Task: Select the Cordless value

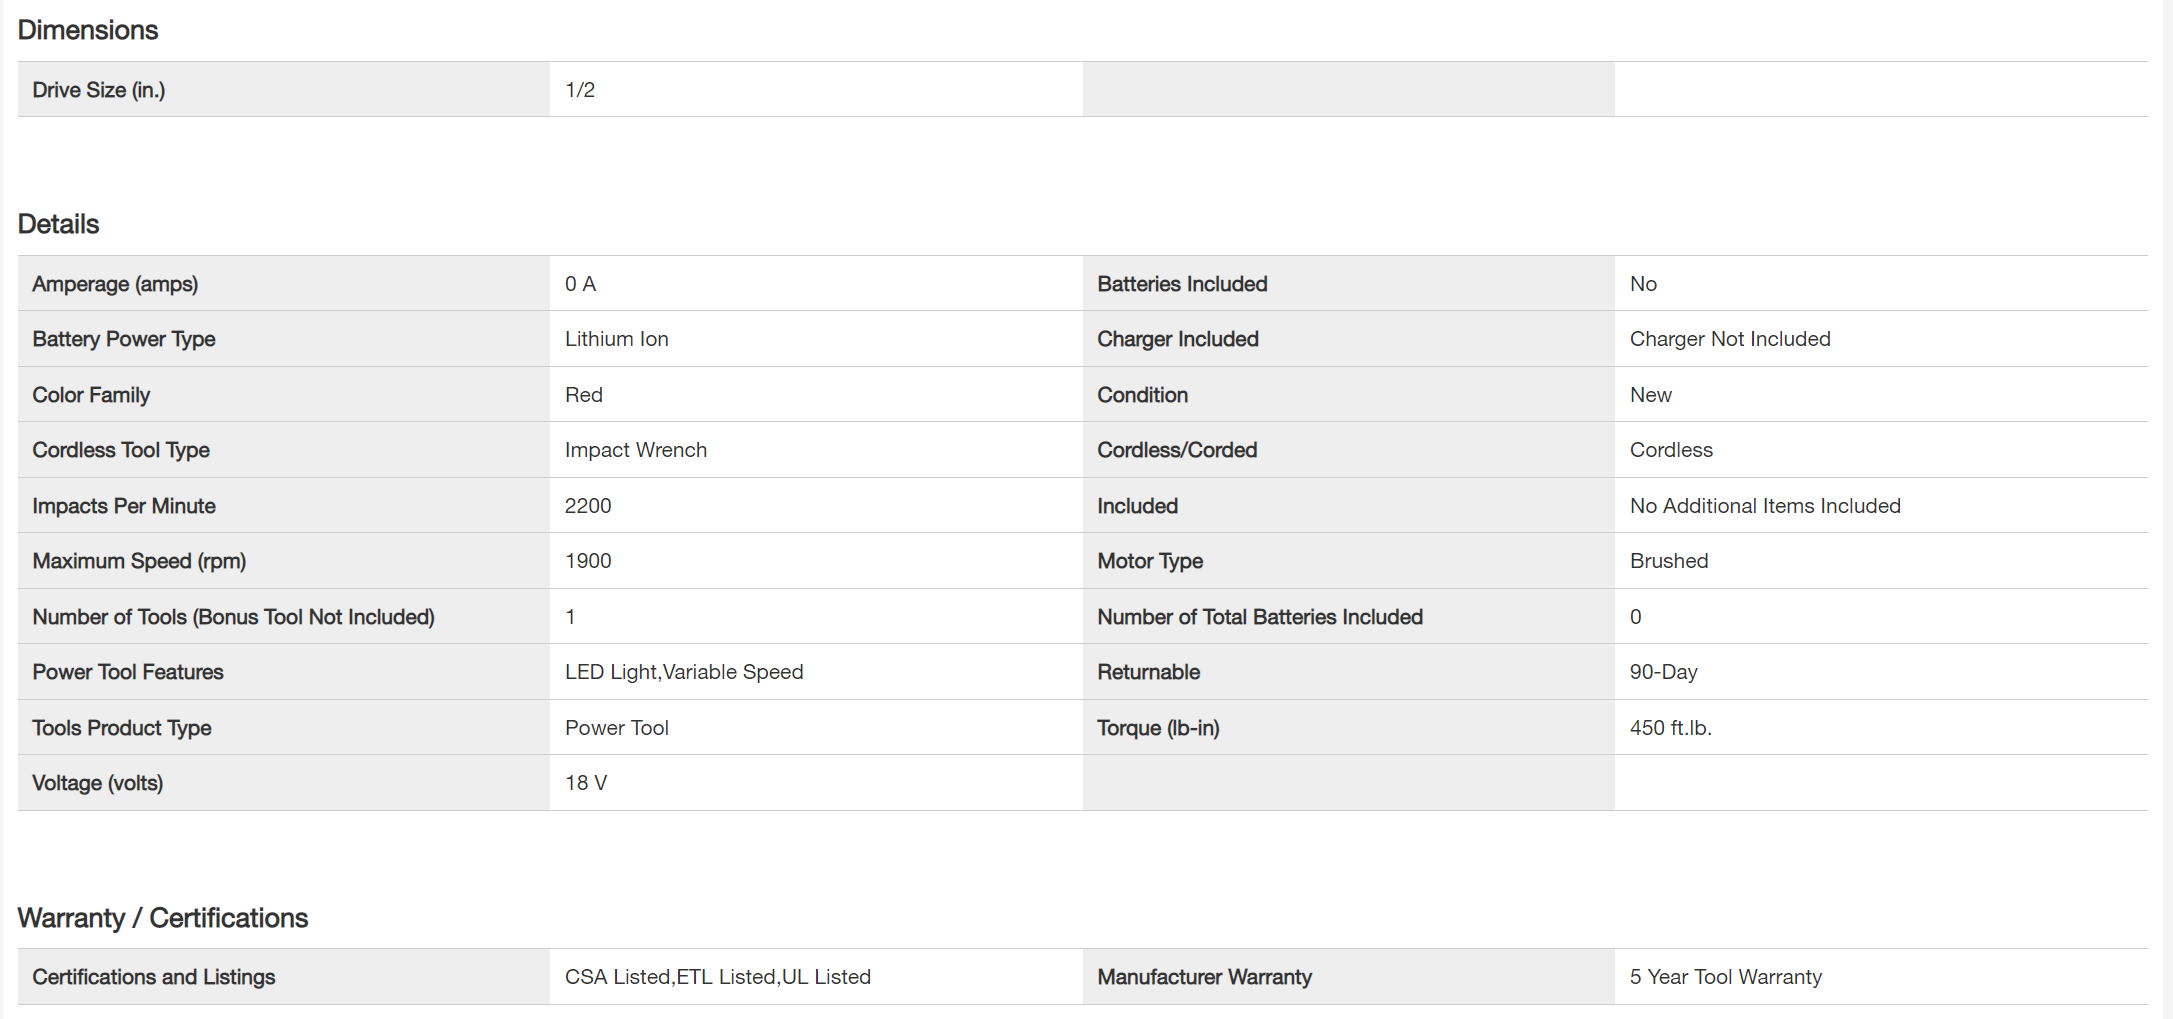Action: 1671,450
